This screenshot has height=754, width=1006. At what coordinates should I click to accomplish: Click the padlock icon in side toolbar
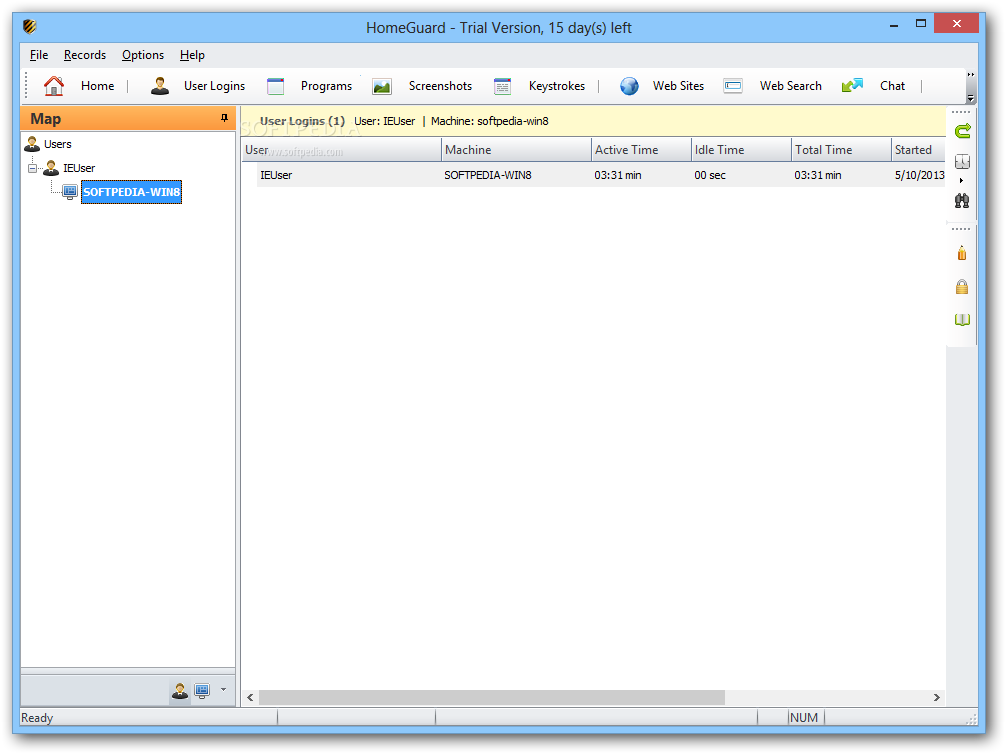pyautogui.click(x=962, y=286)
